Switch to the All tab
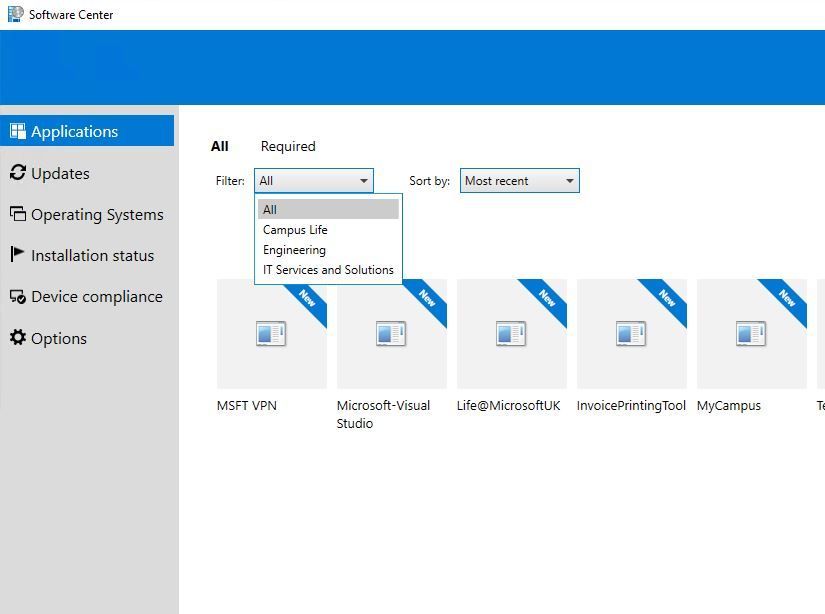 pos(219,146)
